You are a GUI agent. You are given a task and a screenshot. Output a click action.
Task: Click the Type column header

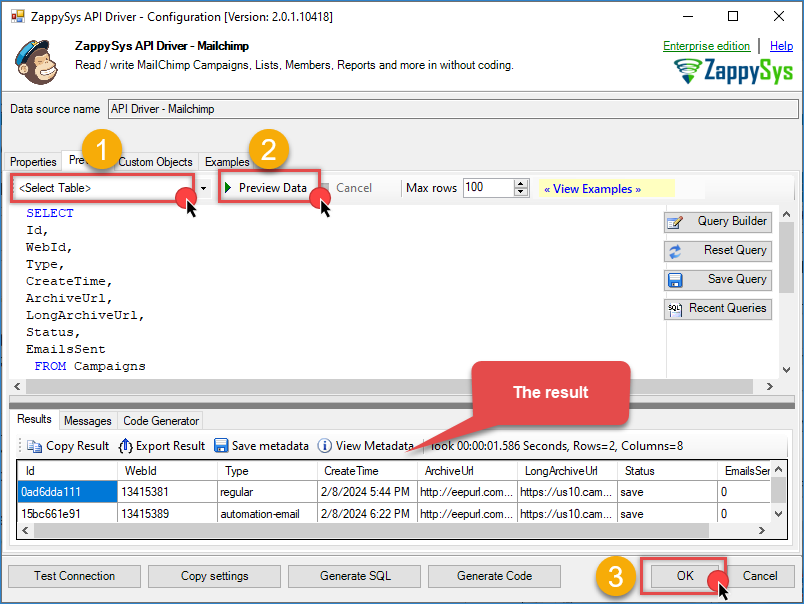coord(267,471)
